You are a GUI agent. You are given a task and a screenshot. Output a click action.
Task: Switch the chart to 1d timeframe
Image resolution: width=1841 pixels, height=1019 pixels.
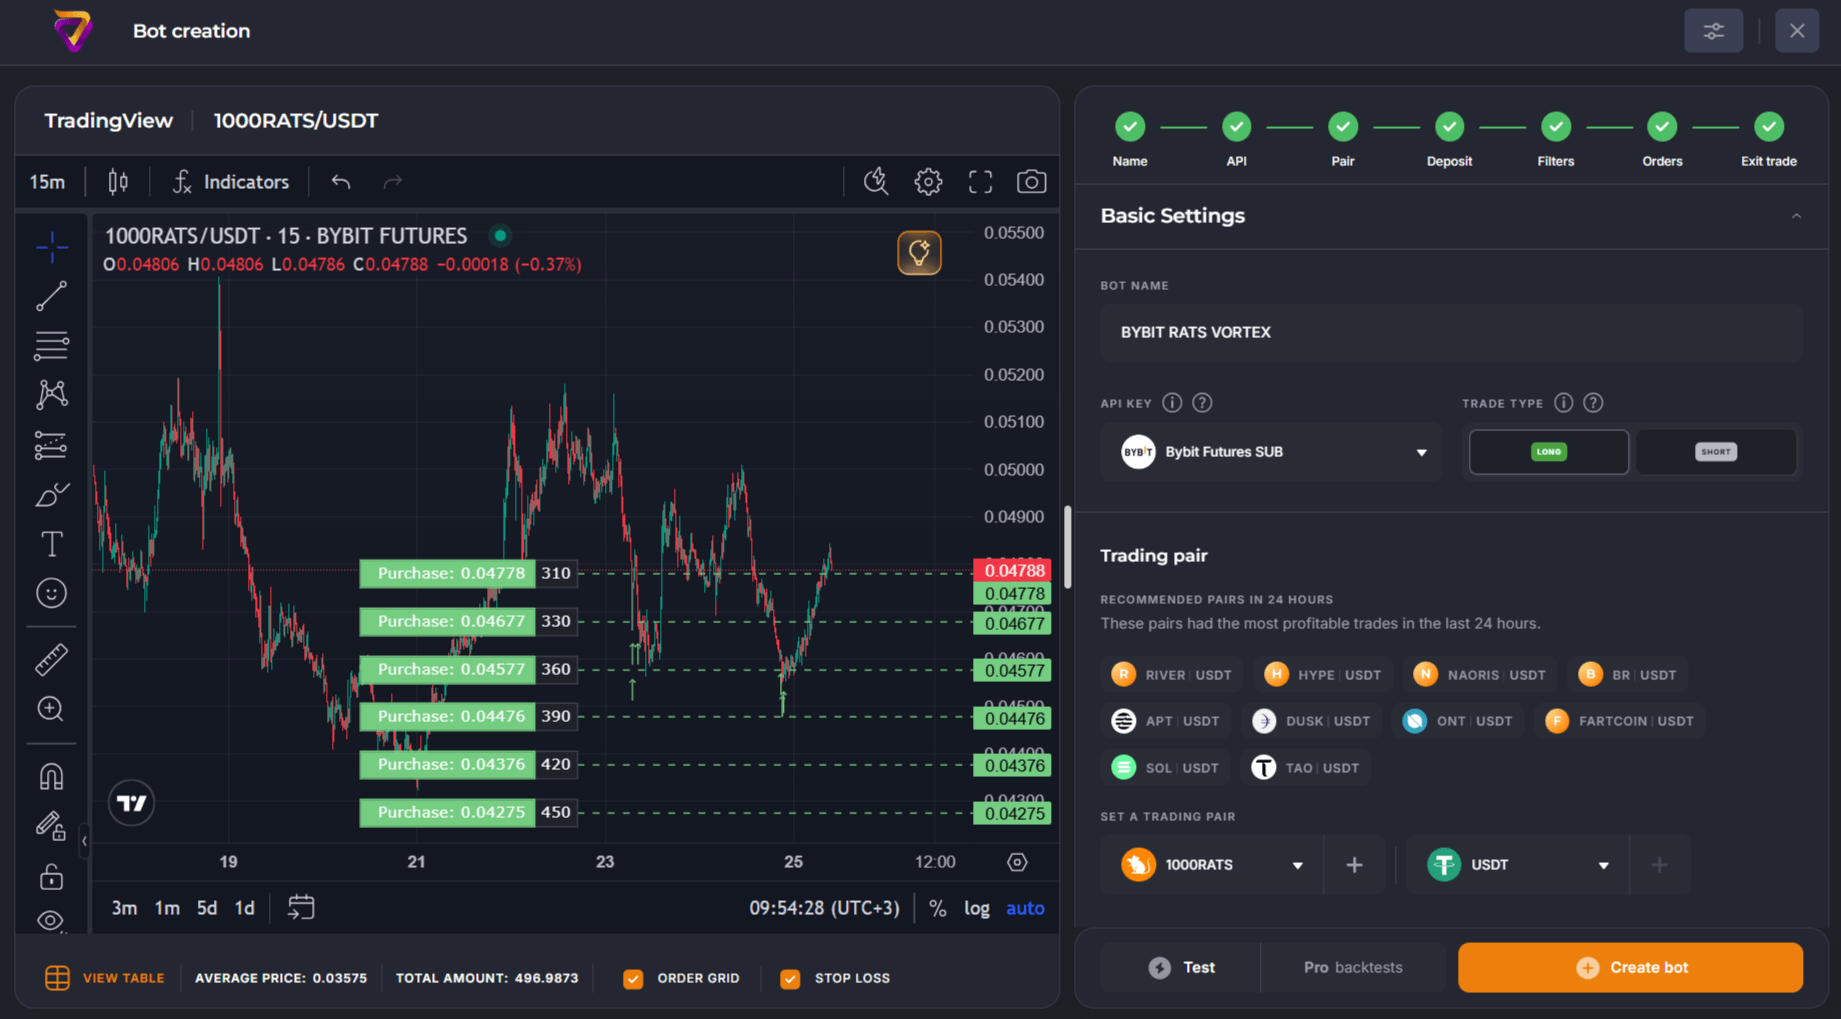click(244, 907)
